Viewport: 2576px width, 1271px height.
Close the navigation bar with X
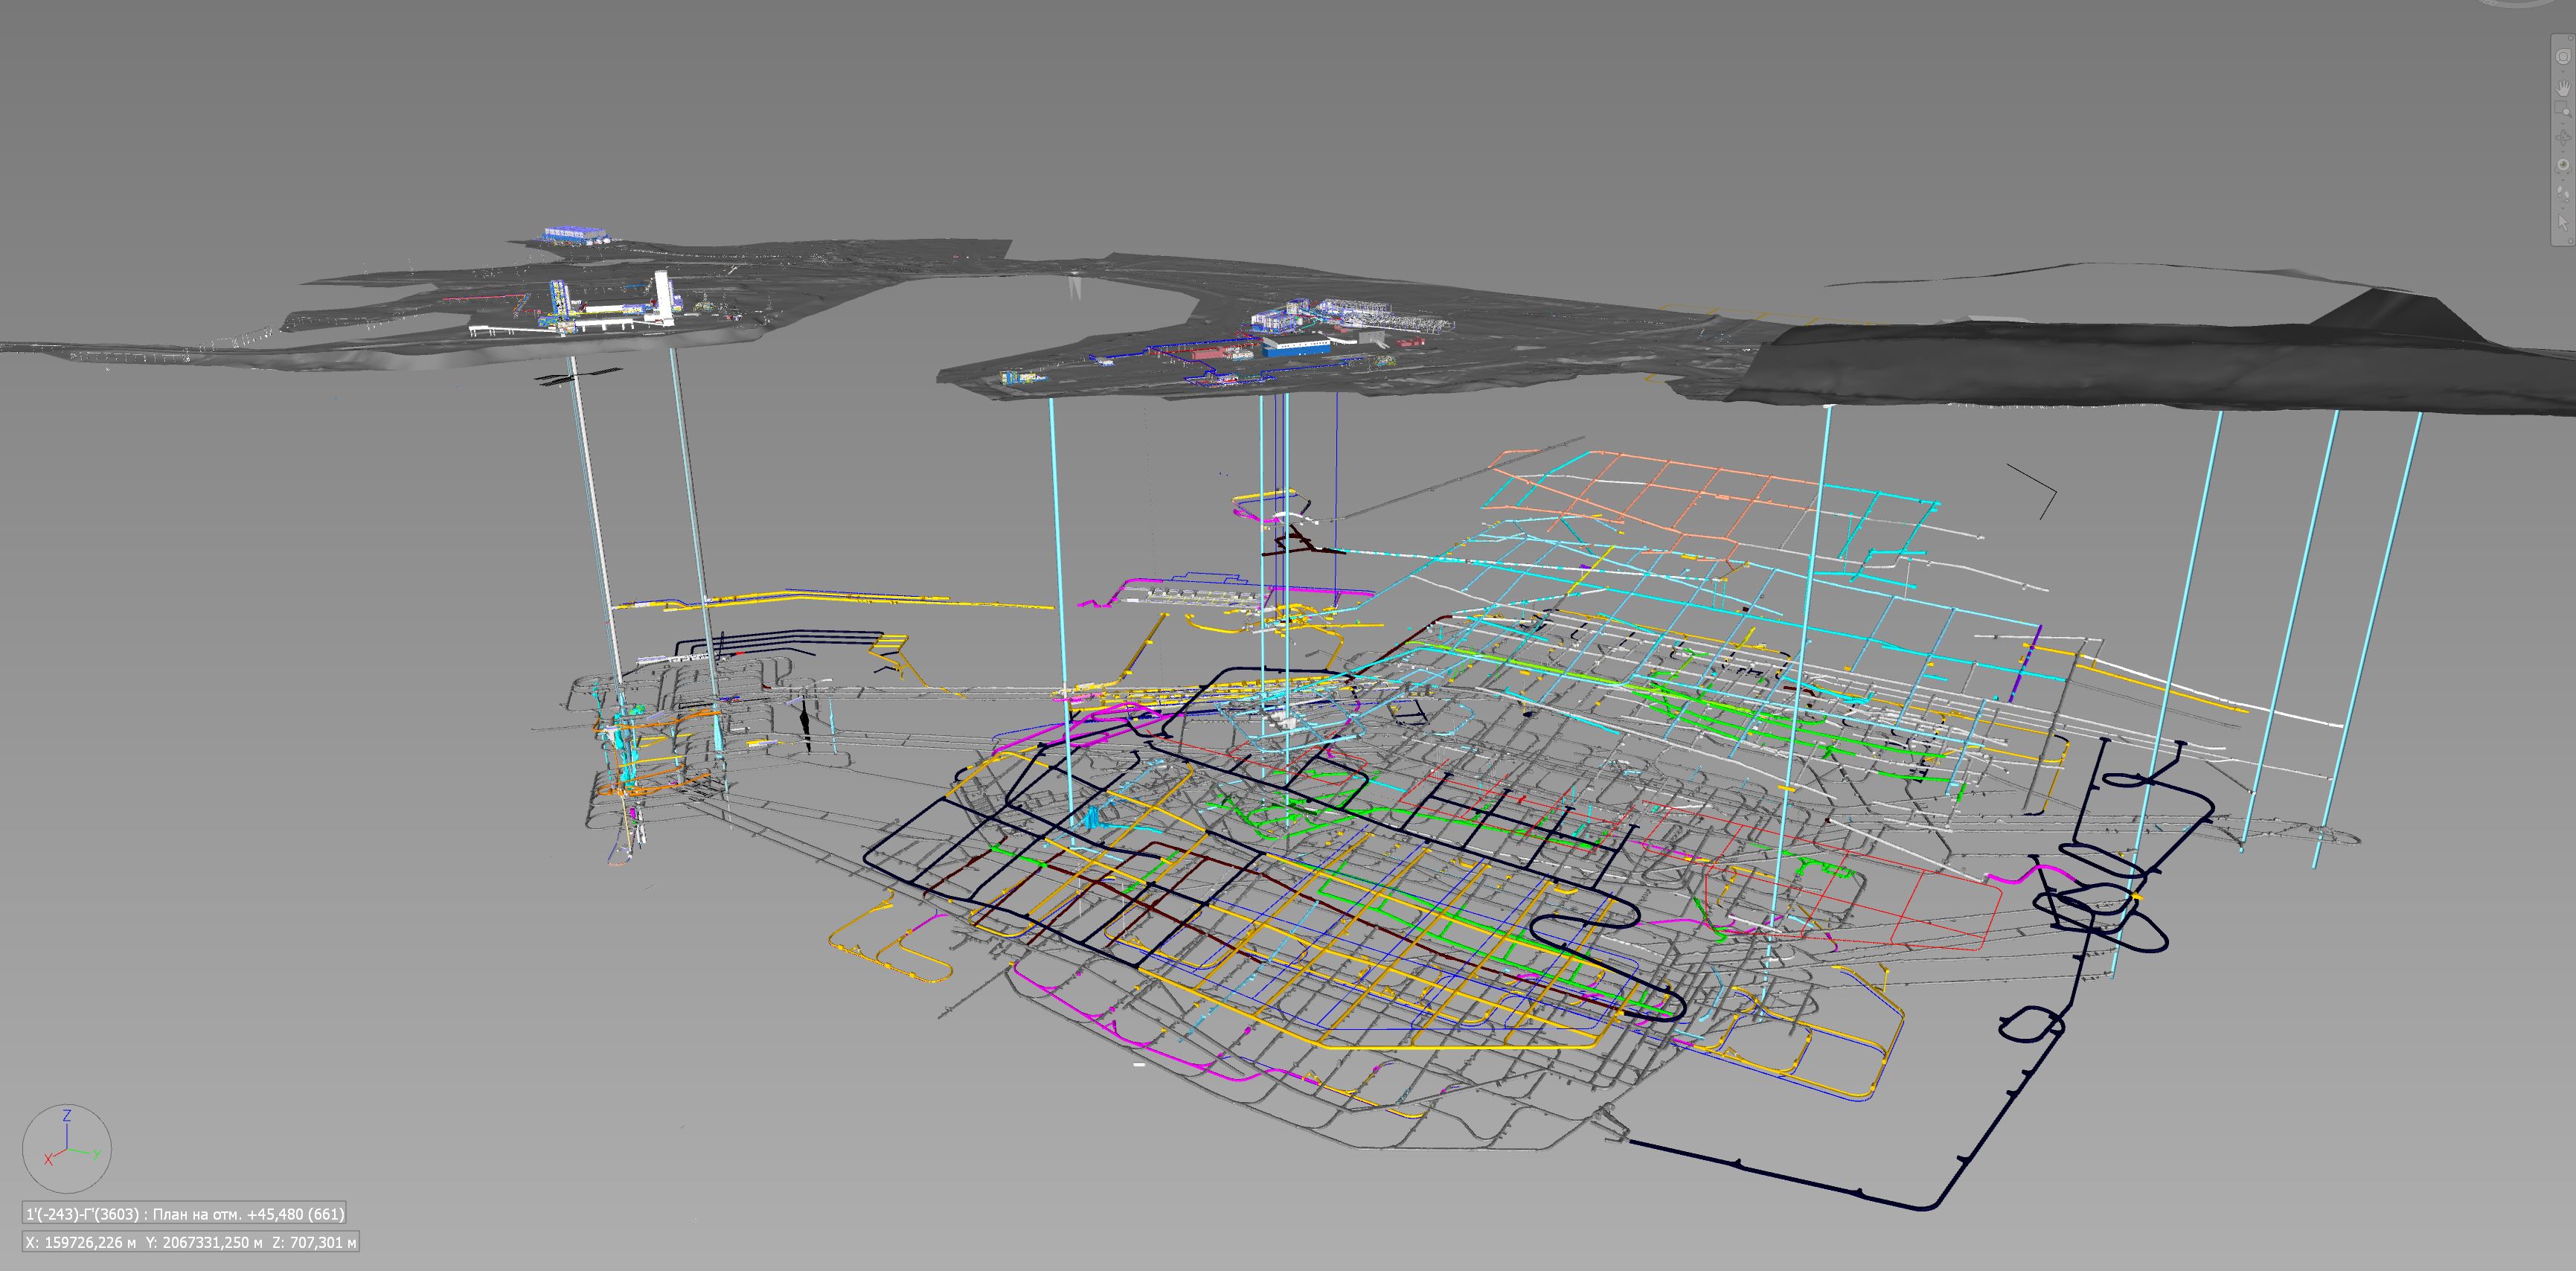click(x=2570, y=39)
